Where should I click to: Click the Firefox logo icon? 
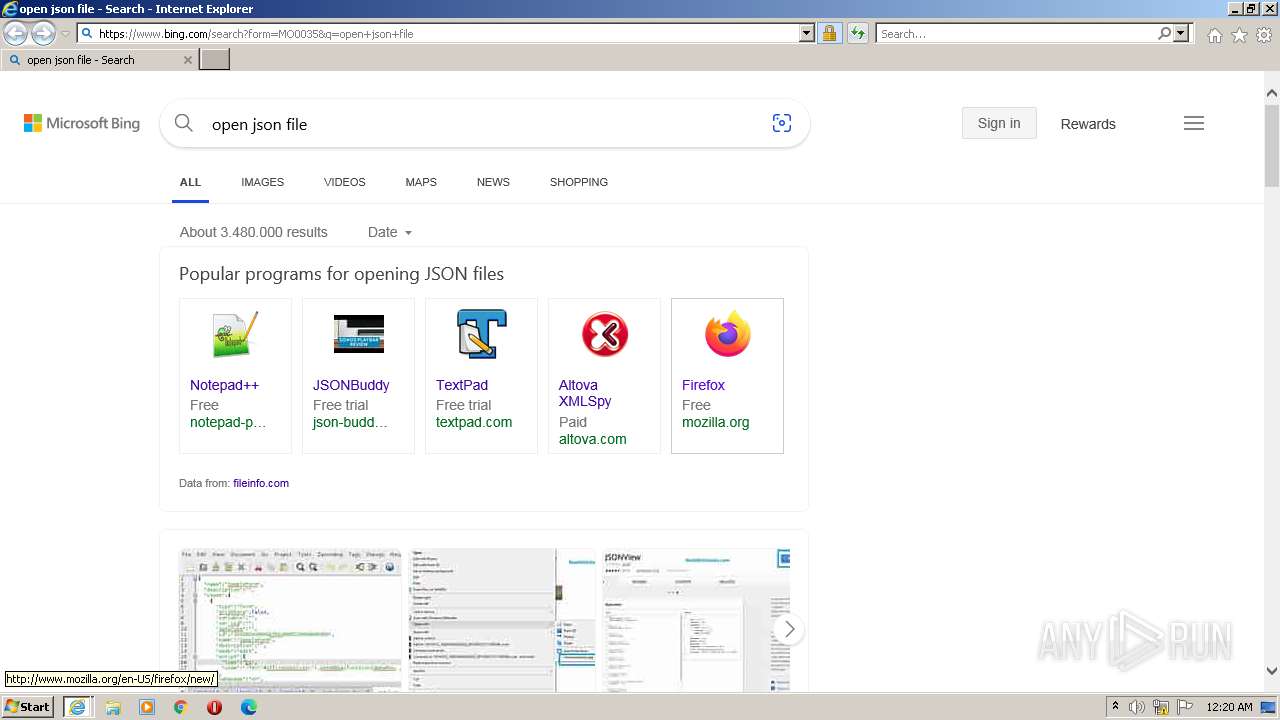[728, 334]
